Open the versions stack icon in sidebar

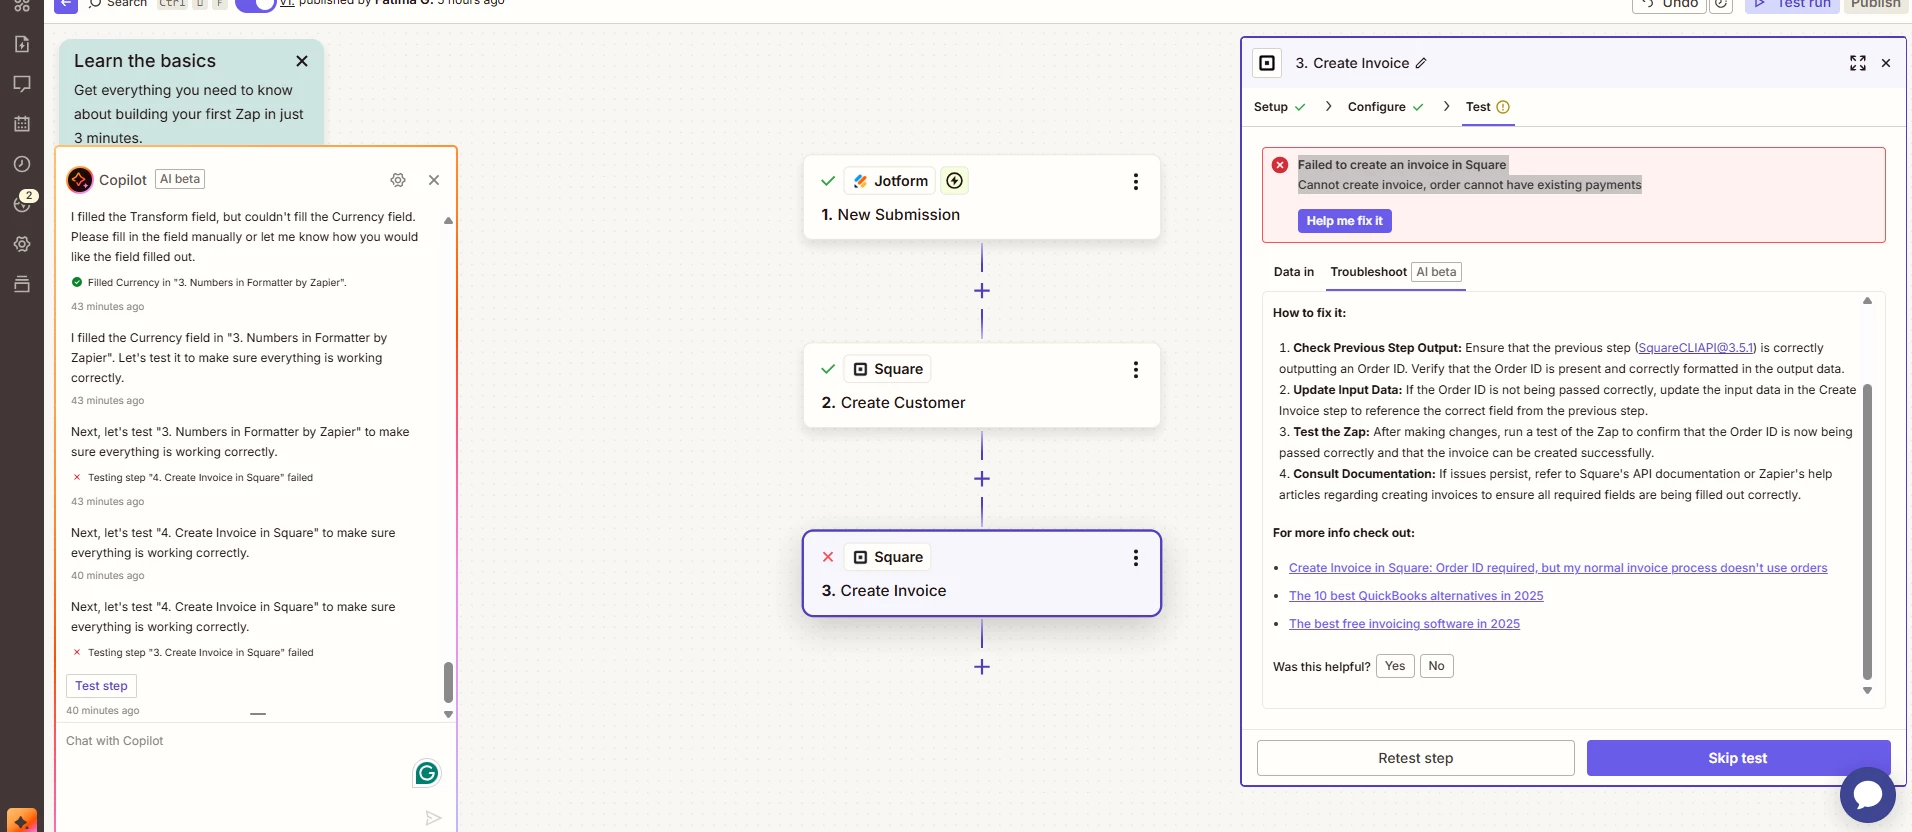[x=22, y=284]
